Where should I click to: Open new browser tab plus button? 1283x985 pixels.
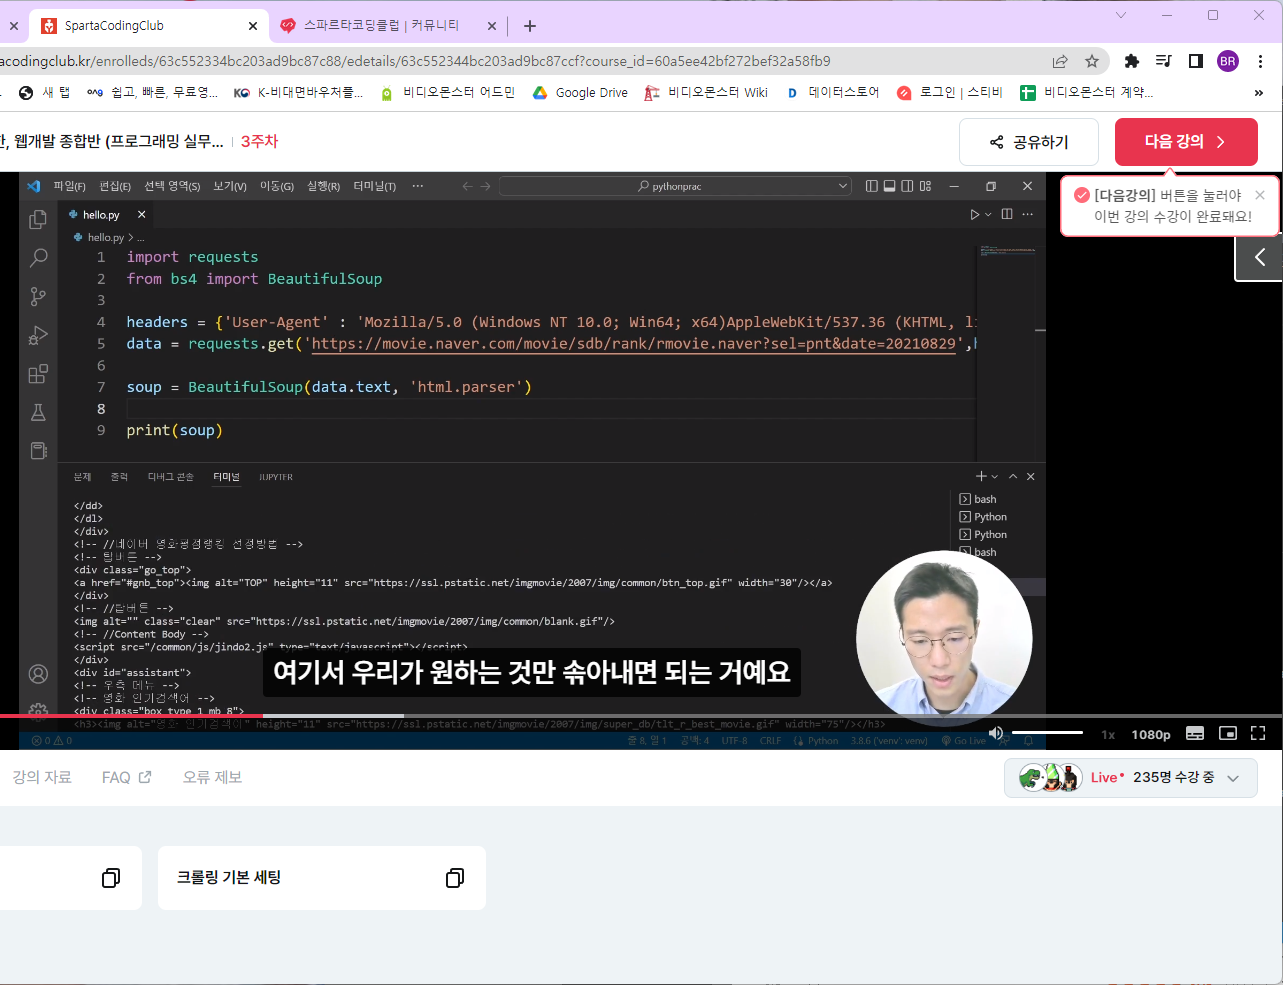[530, 26]
